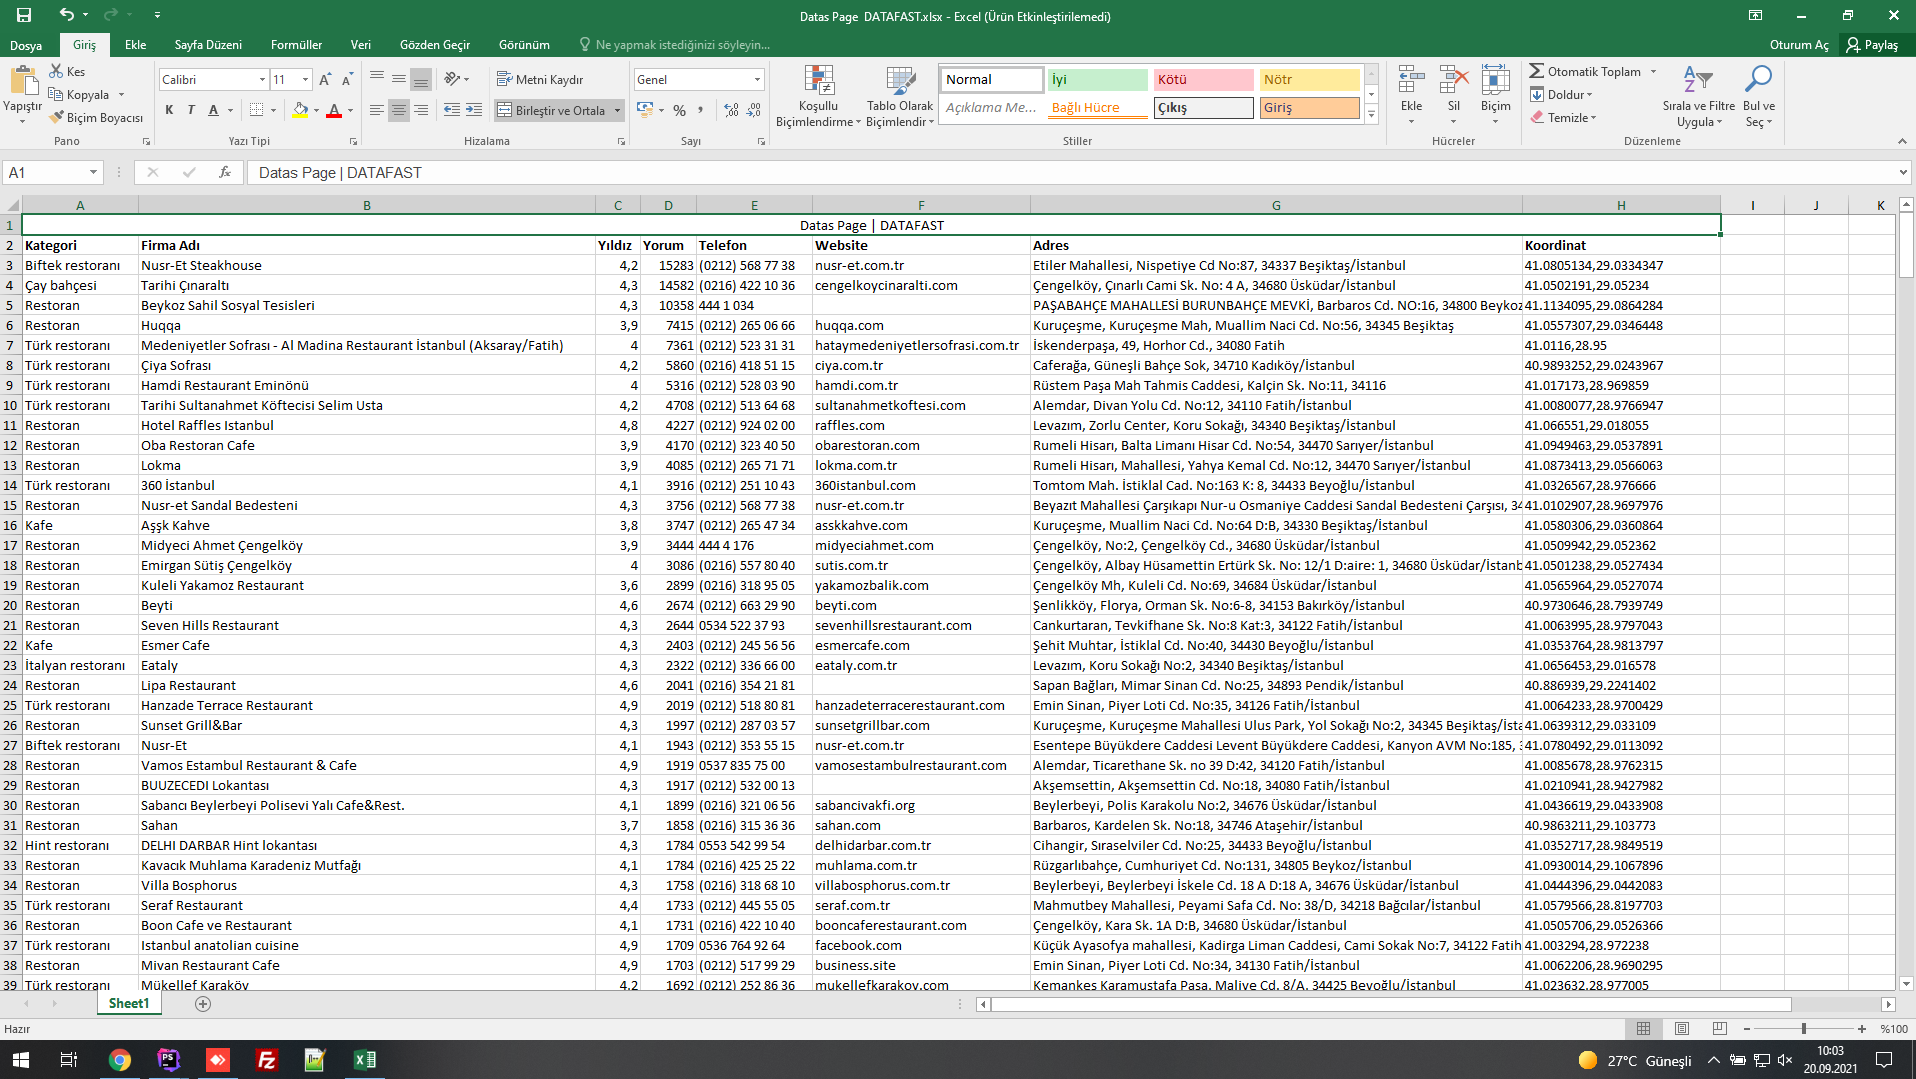Collapse the ribbon with chevron
The image size is (1916, 1079).
coord(1902,141)
